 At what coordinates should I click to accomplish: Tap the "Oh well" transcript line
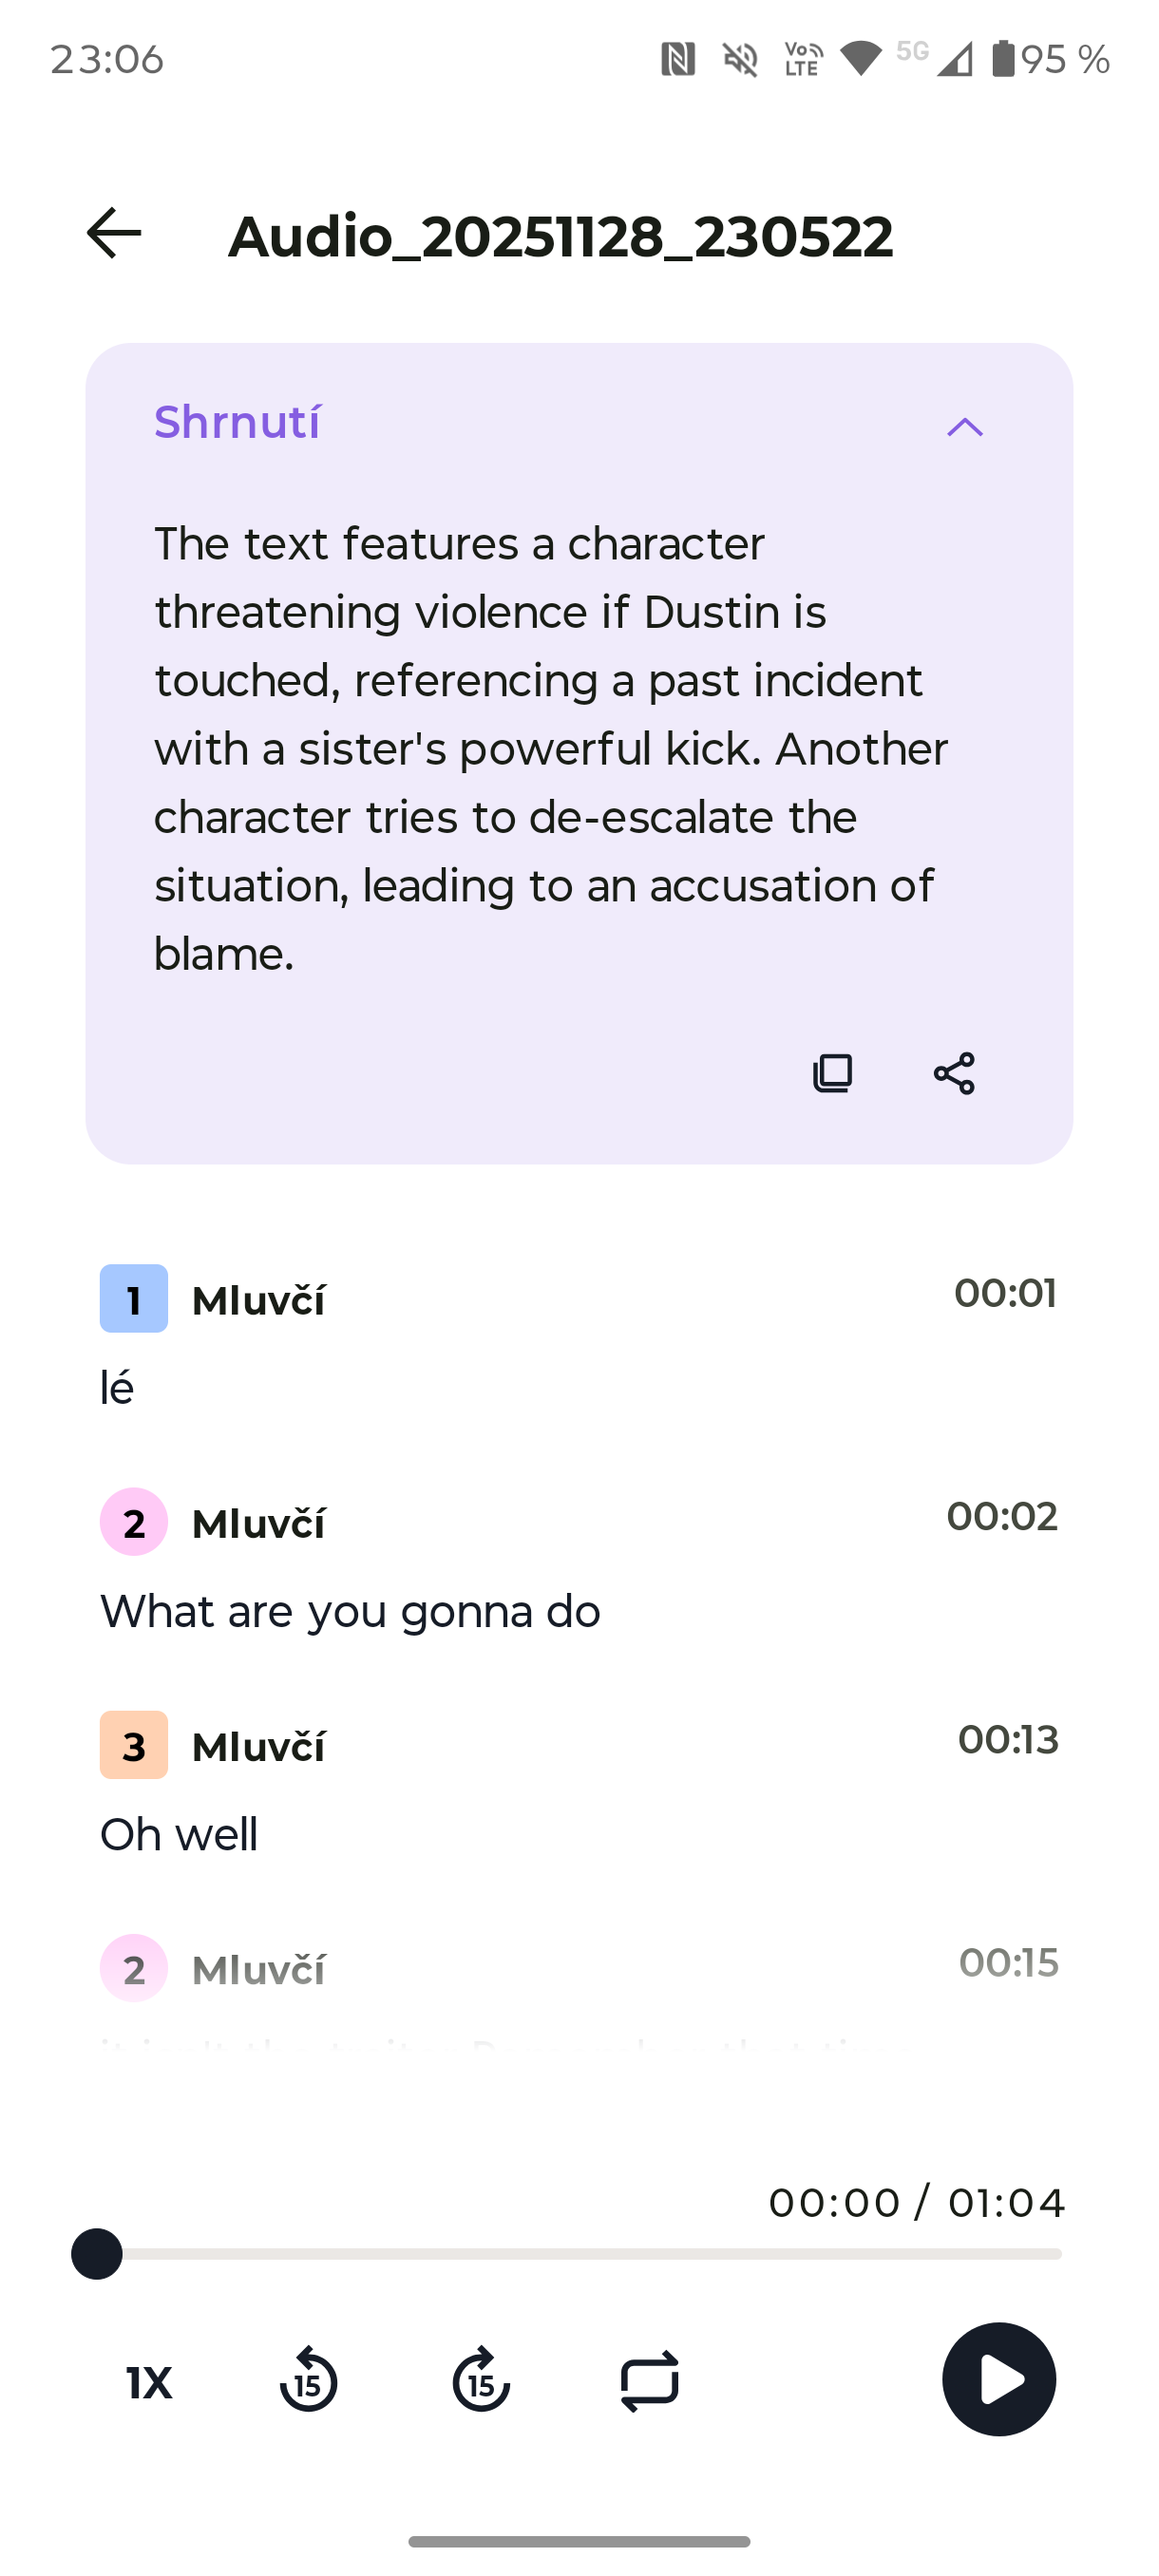point(179,1834)
